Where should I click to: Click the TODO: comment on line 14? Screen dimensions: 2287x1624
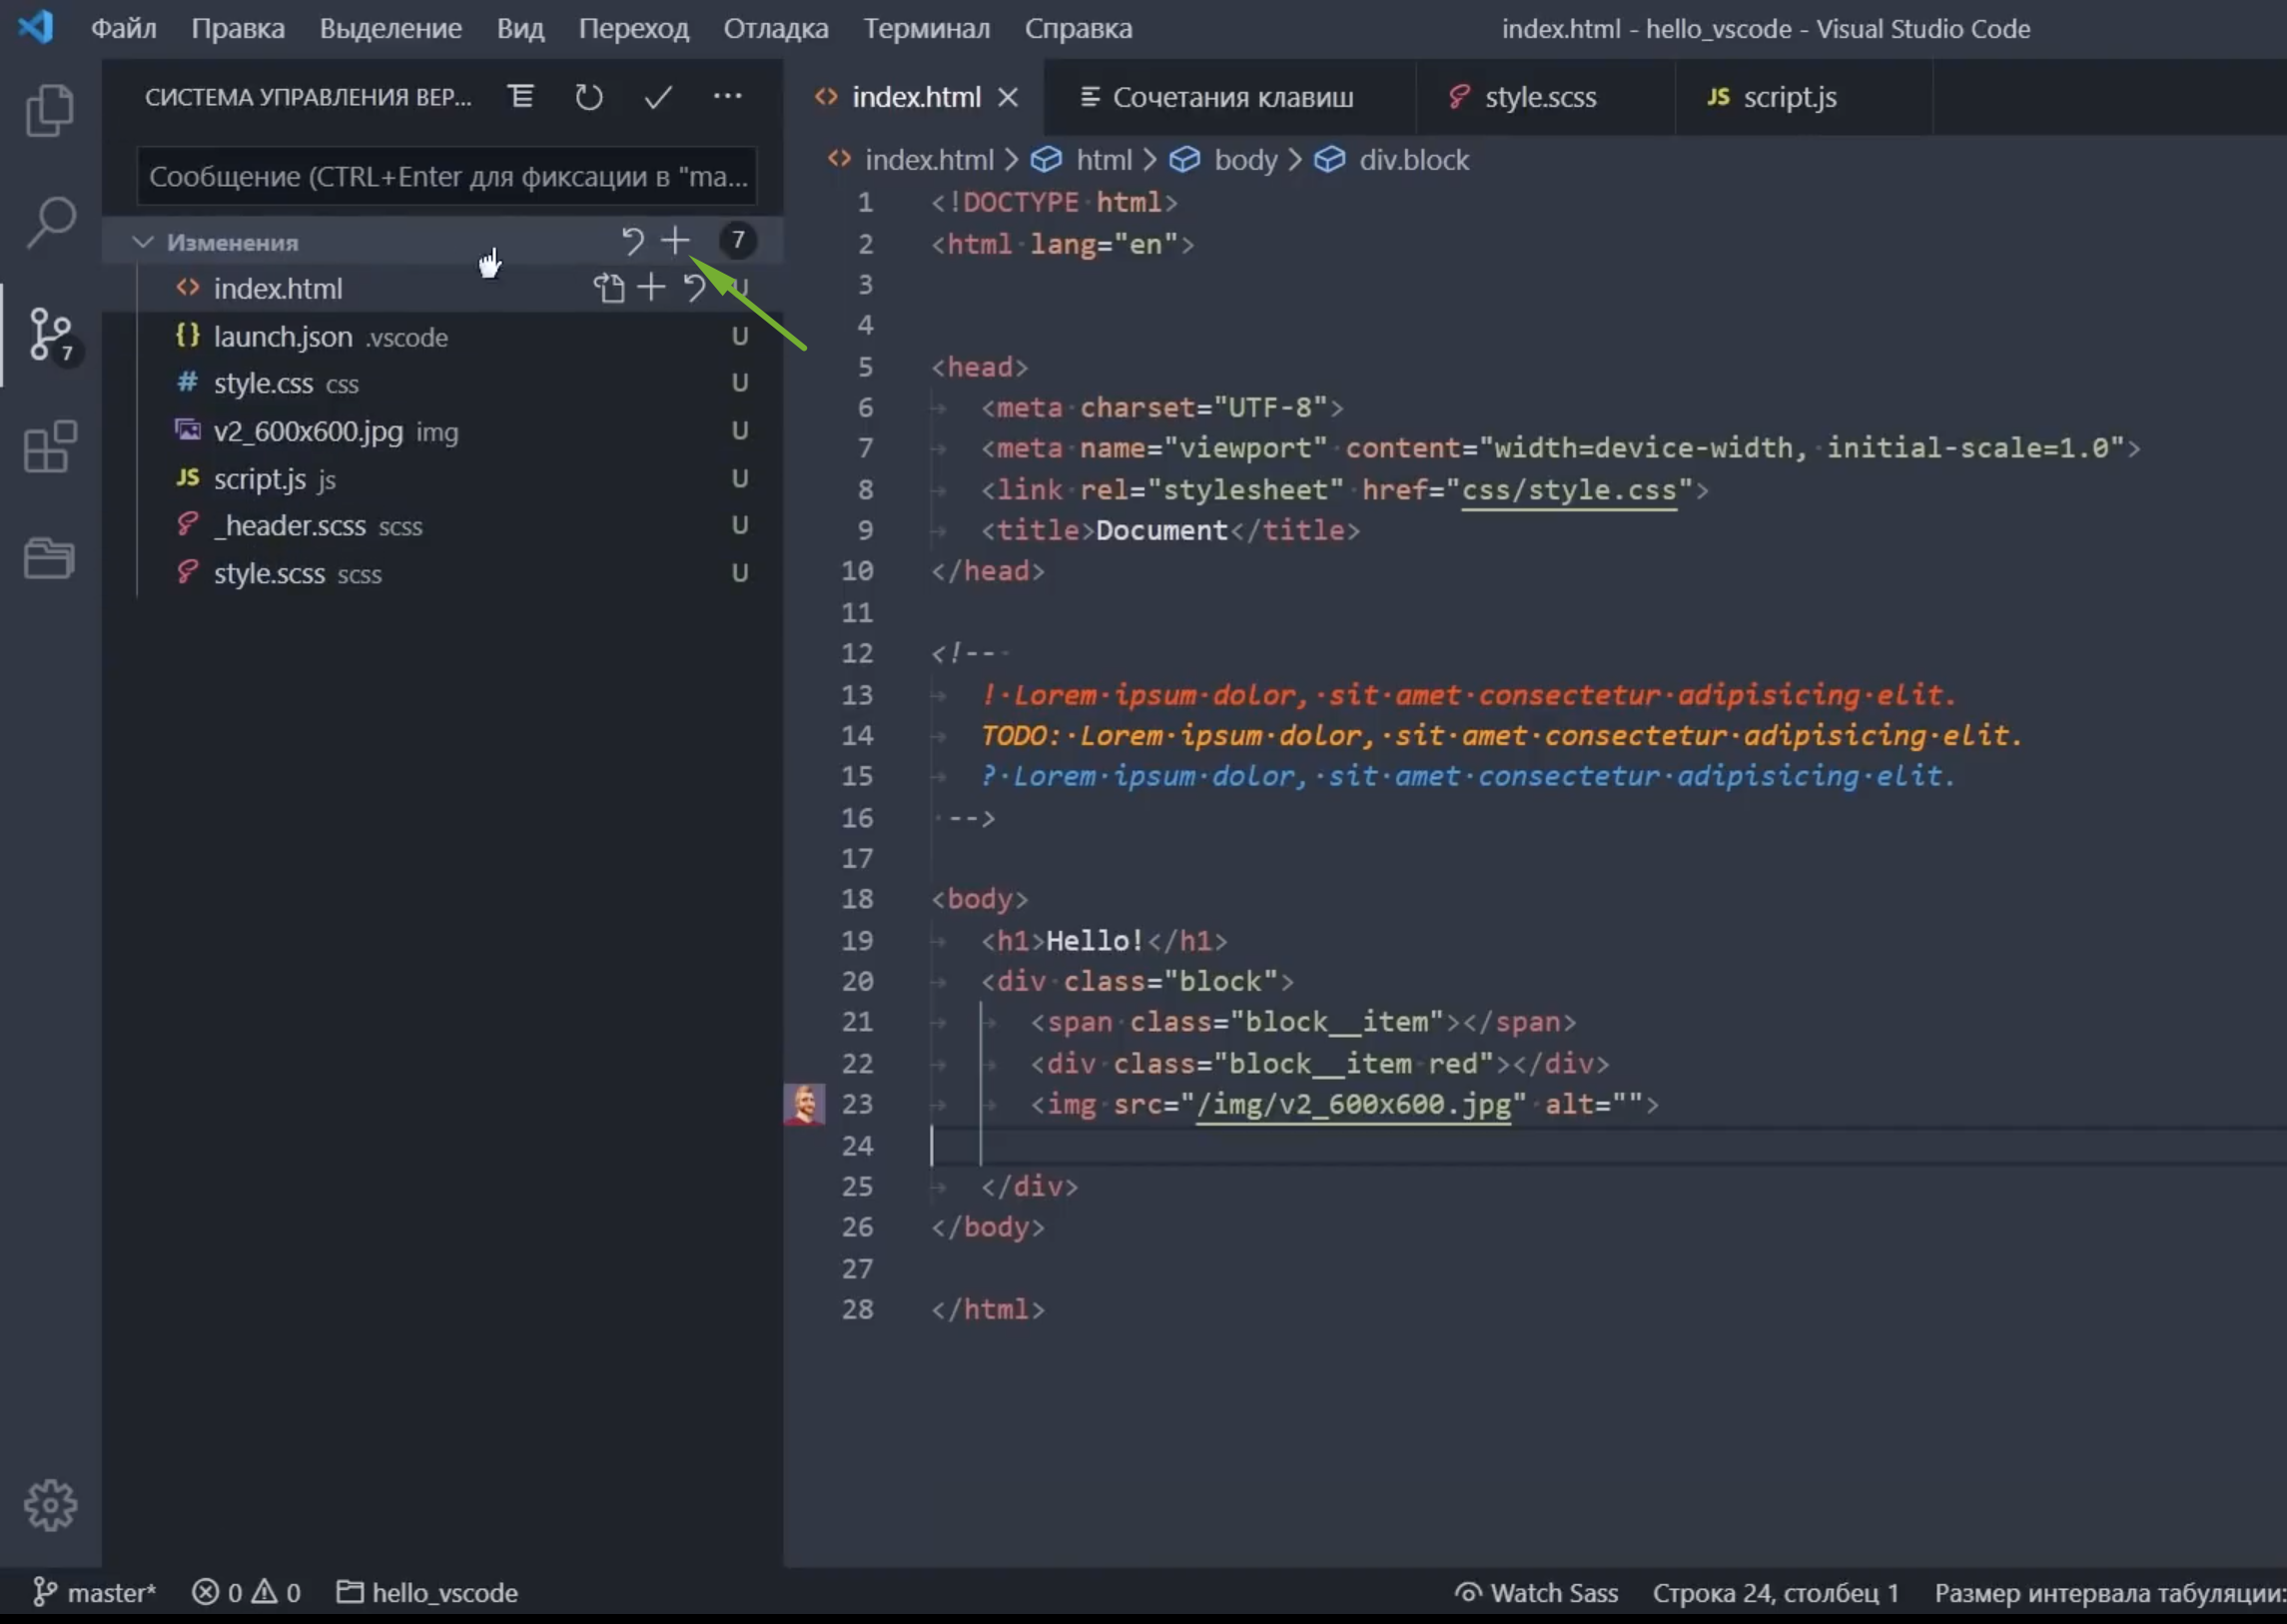click(1501, 736)
